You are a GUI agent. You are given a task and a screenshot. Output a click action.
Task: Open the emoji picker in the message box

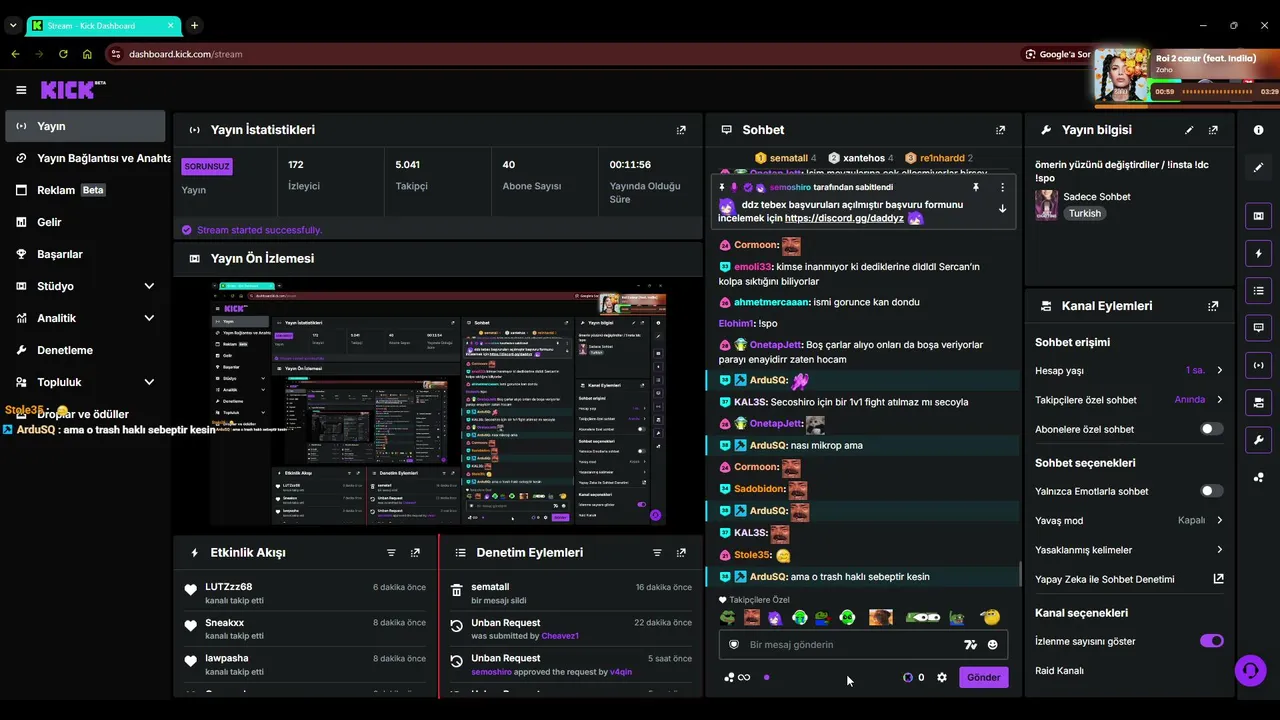click(x=993, y=645)
